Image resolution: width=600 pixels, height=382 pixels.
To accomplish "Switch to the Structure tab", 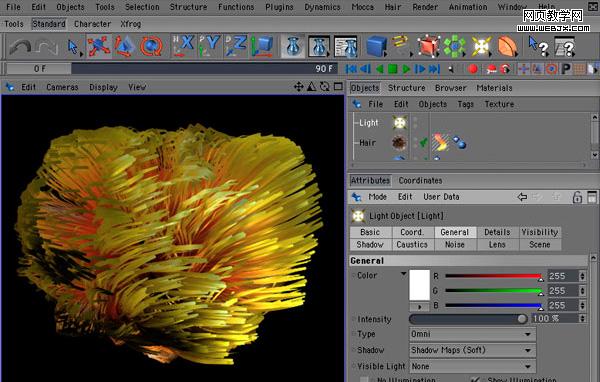I will point(406,88).
